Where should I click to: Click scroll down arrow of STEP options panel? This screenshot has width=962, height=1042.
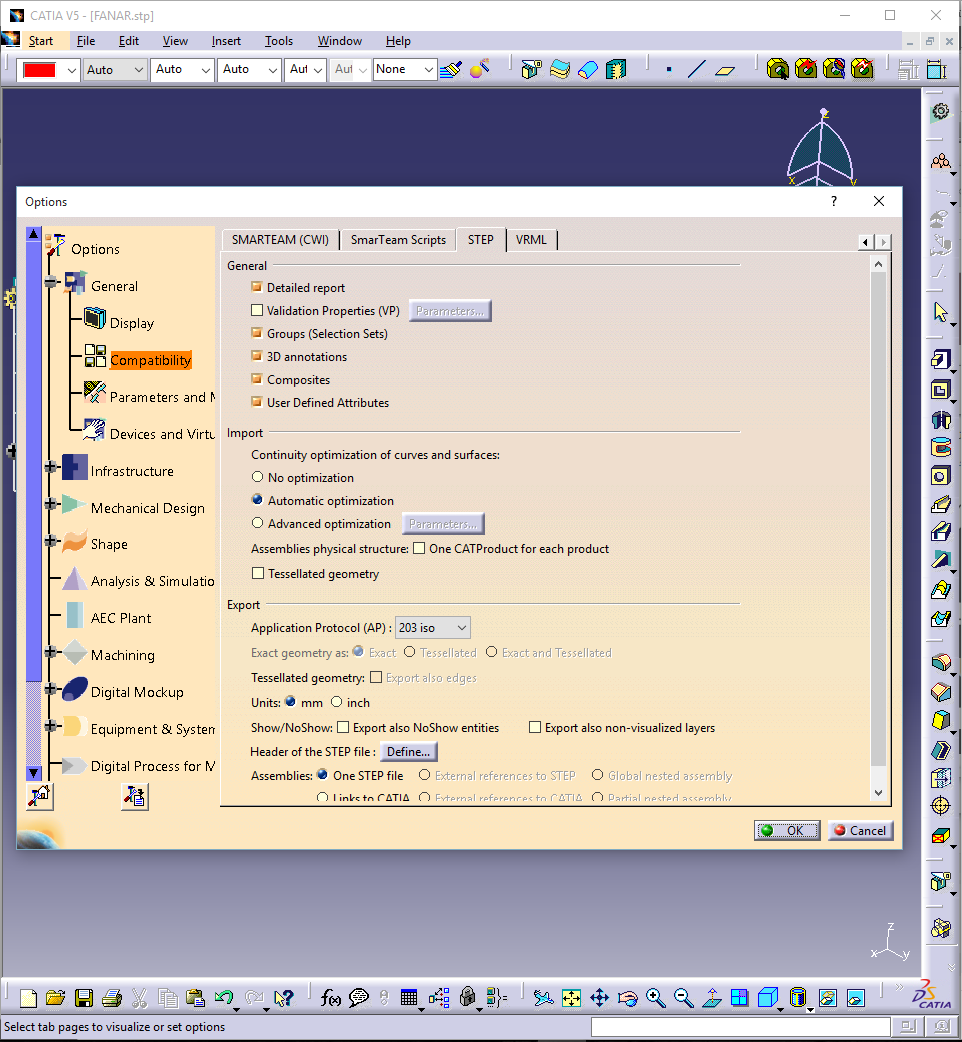[x=878, y=793]
